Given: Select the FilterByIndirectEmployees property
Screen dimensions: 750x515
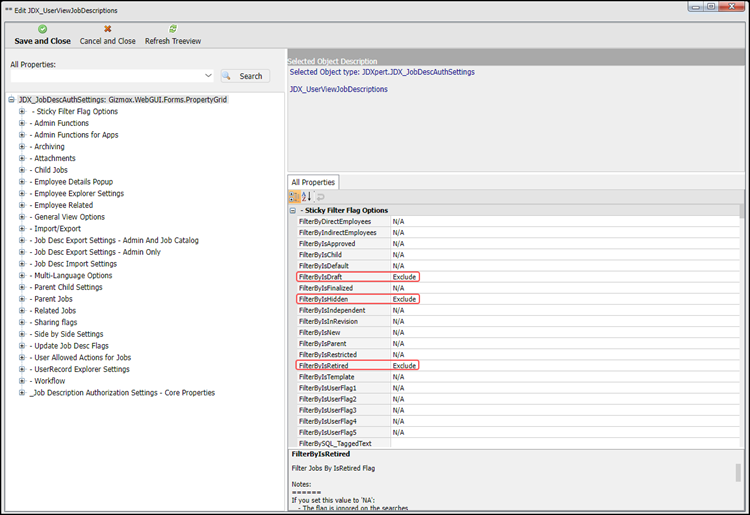Looking at the screenshot, I should [x=338, y=232].
